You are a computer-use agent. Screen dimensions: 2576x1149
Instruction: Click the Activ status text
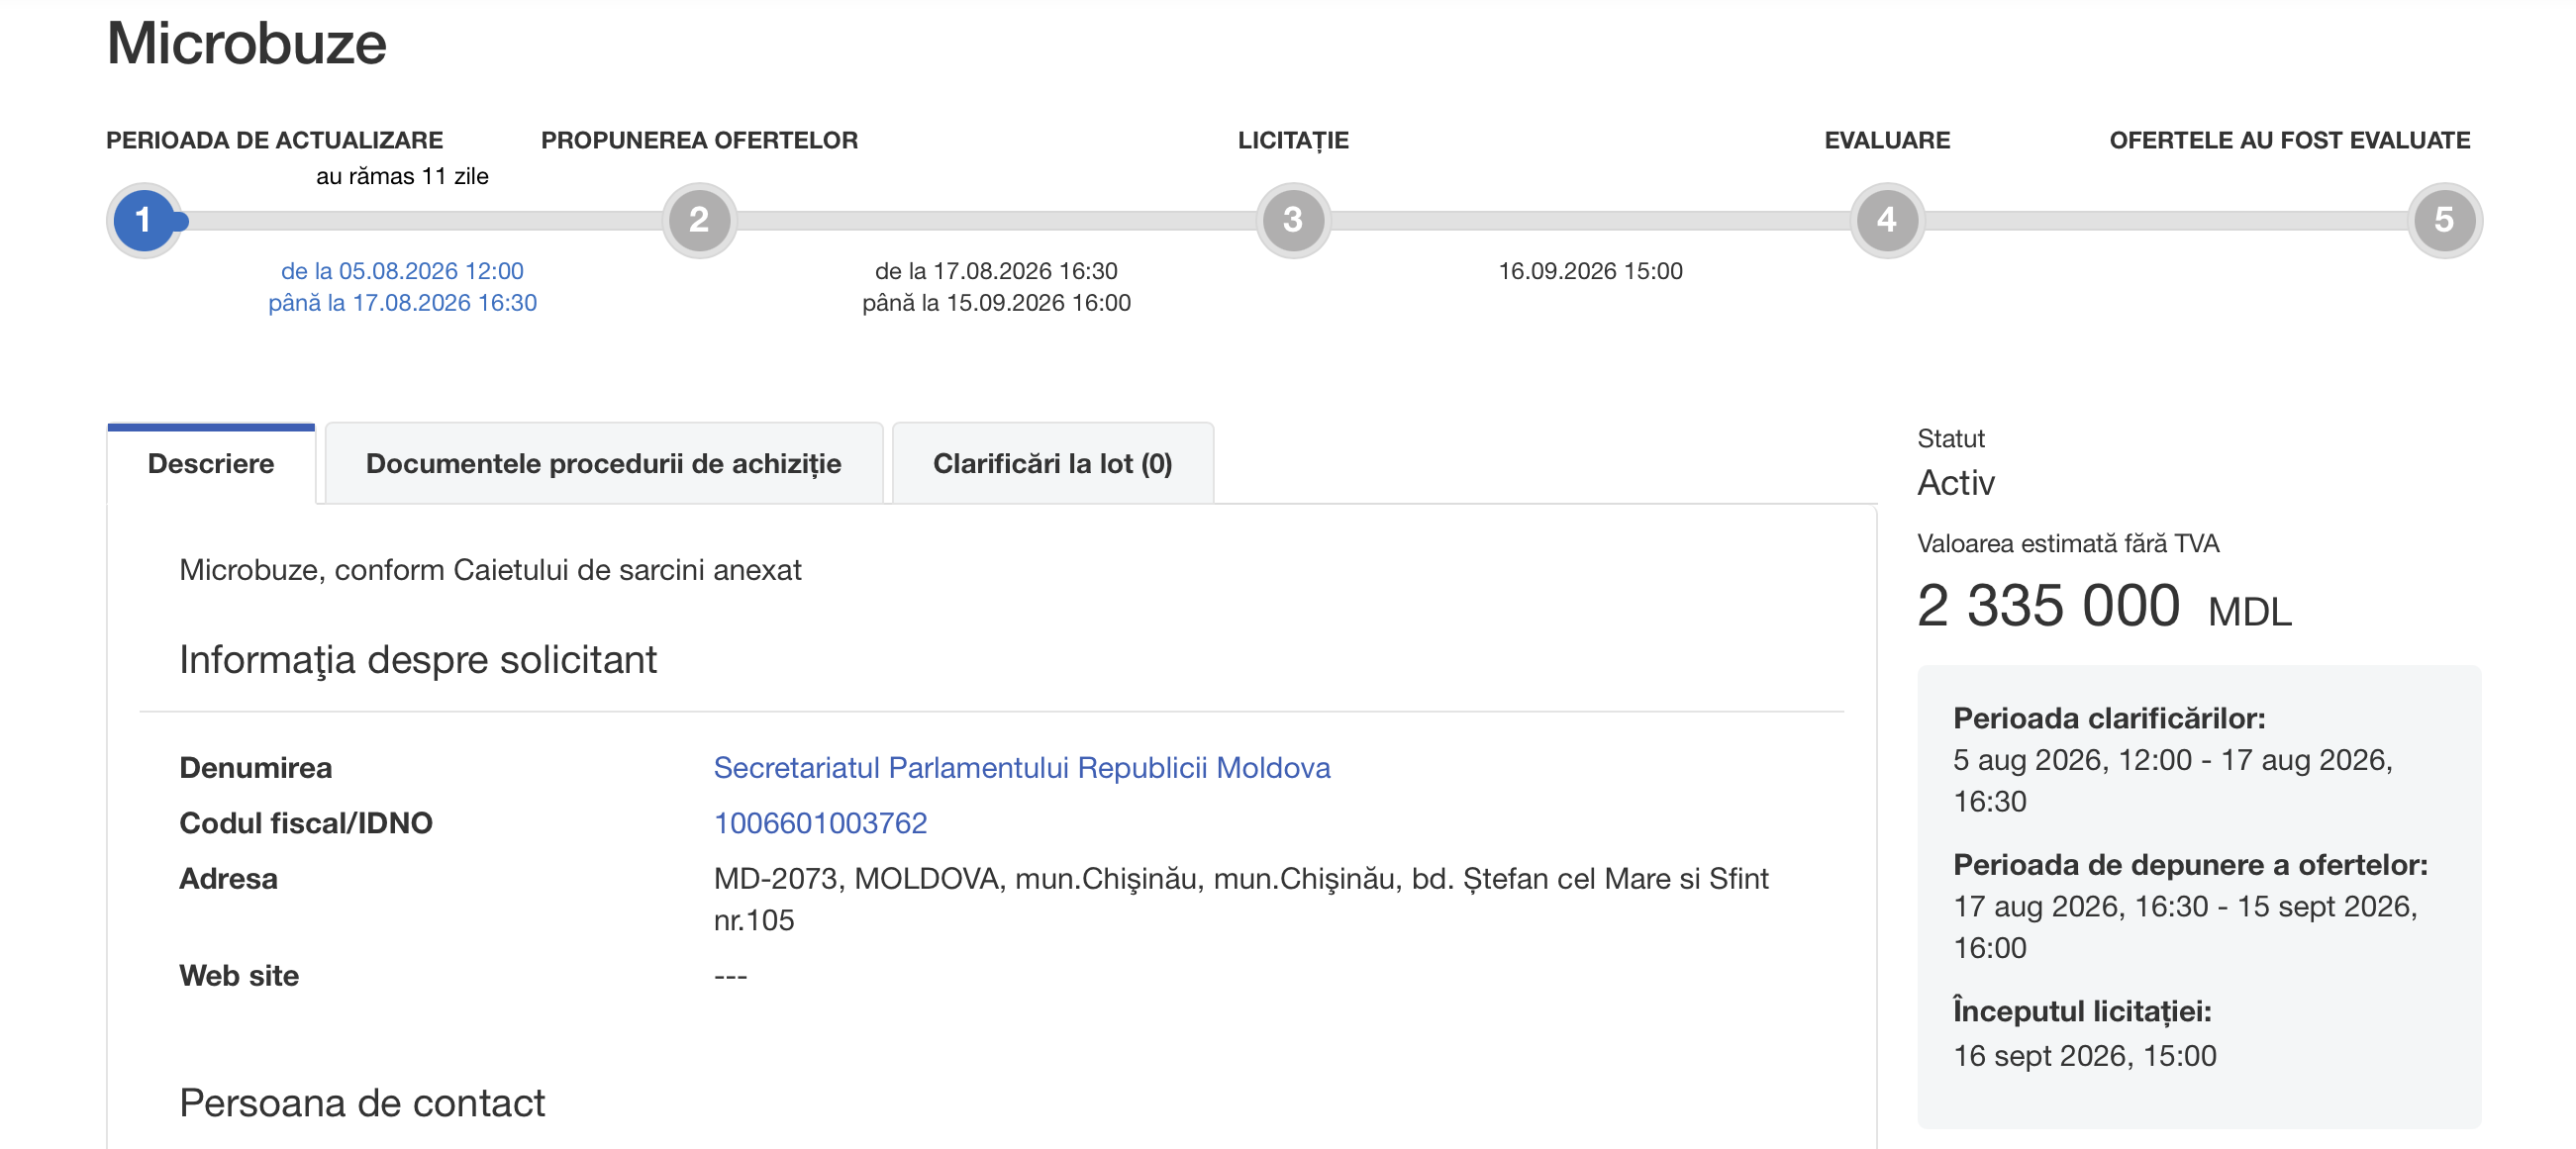[1955, 483]
